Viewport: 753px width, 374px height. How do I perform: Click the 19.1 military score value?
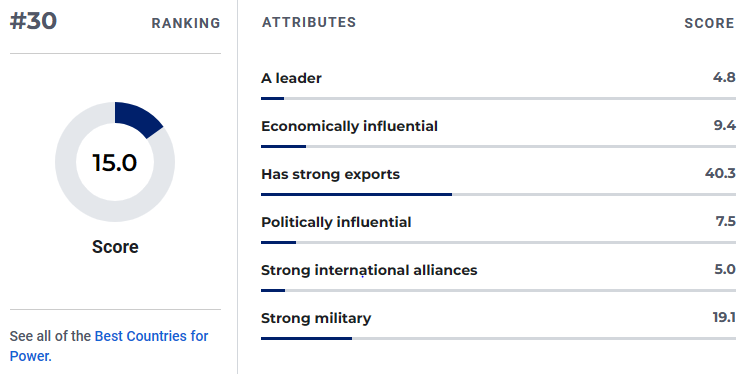pos(724,317)
